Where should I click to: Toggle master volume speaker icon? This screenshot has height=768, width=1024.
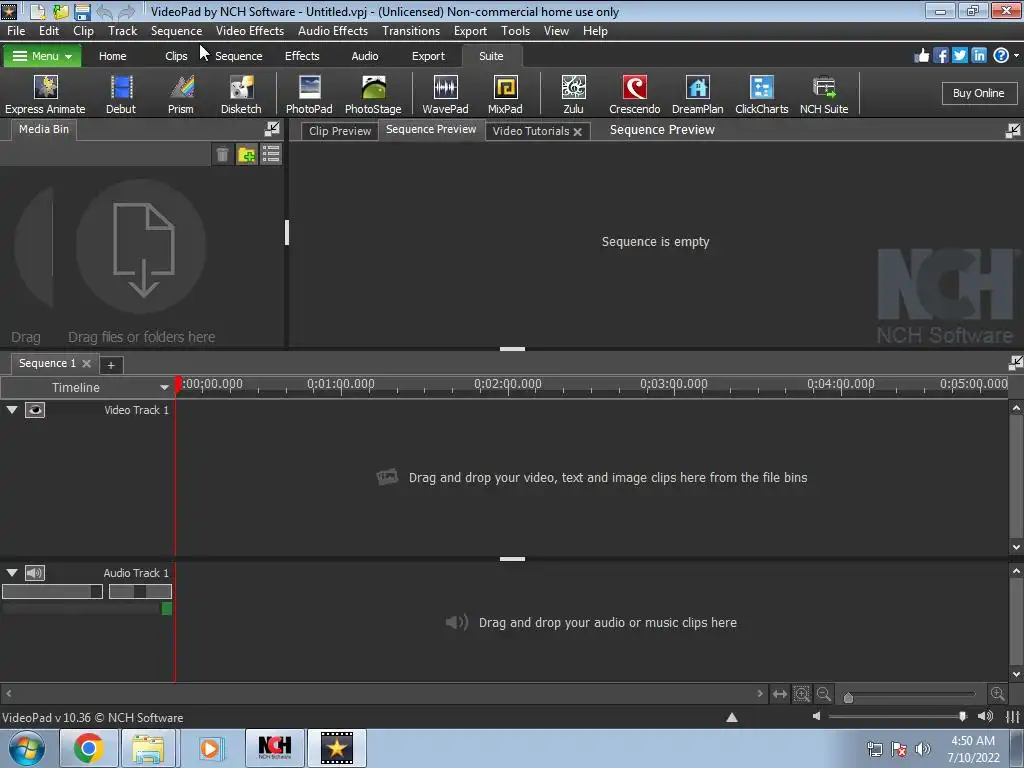tap(985, 717)
